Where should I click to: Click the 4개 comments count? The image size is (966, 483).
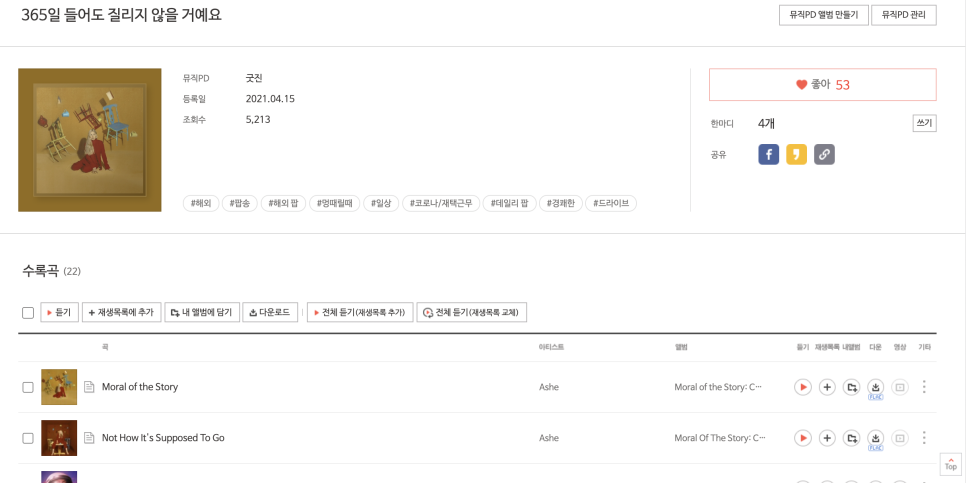tap(766, 124)
